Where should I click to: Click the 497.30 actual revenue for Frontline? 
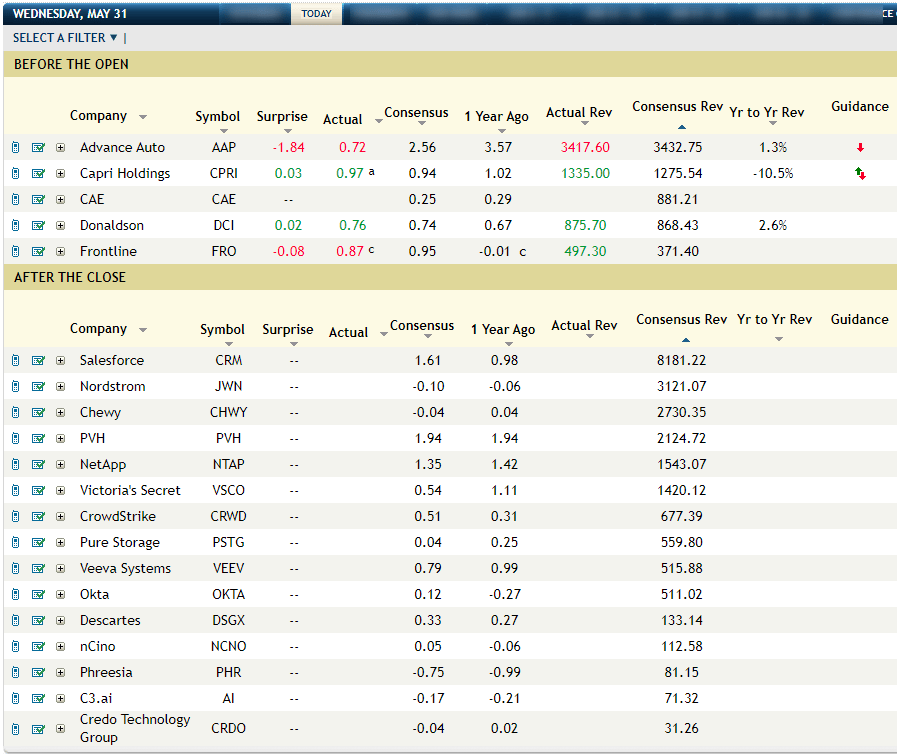pyautogui.click(x=585, y=252)
